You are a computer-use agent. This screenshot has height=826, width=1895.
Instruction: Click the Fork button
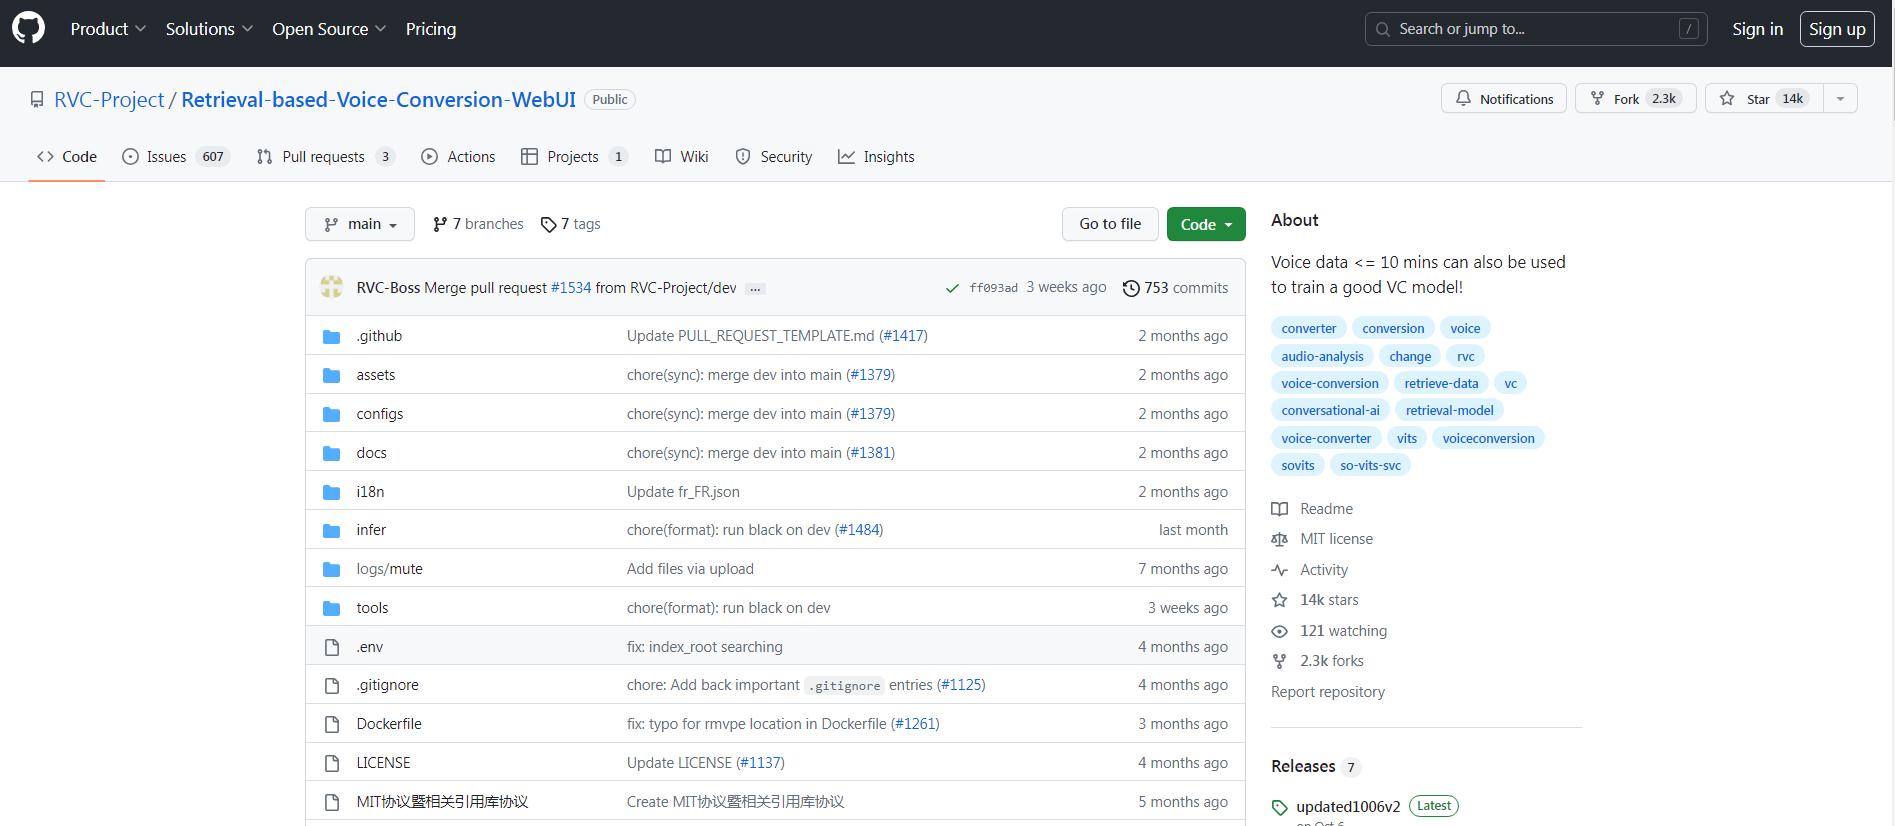coord(1635,98)
